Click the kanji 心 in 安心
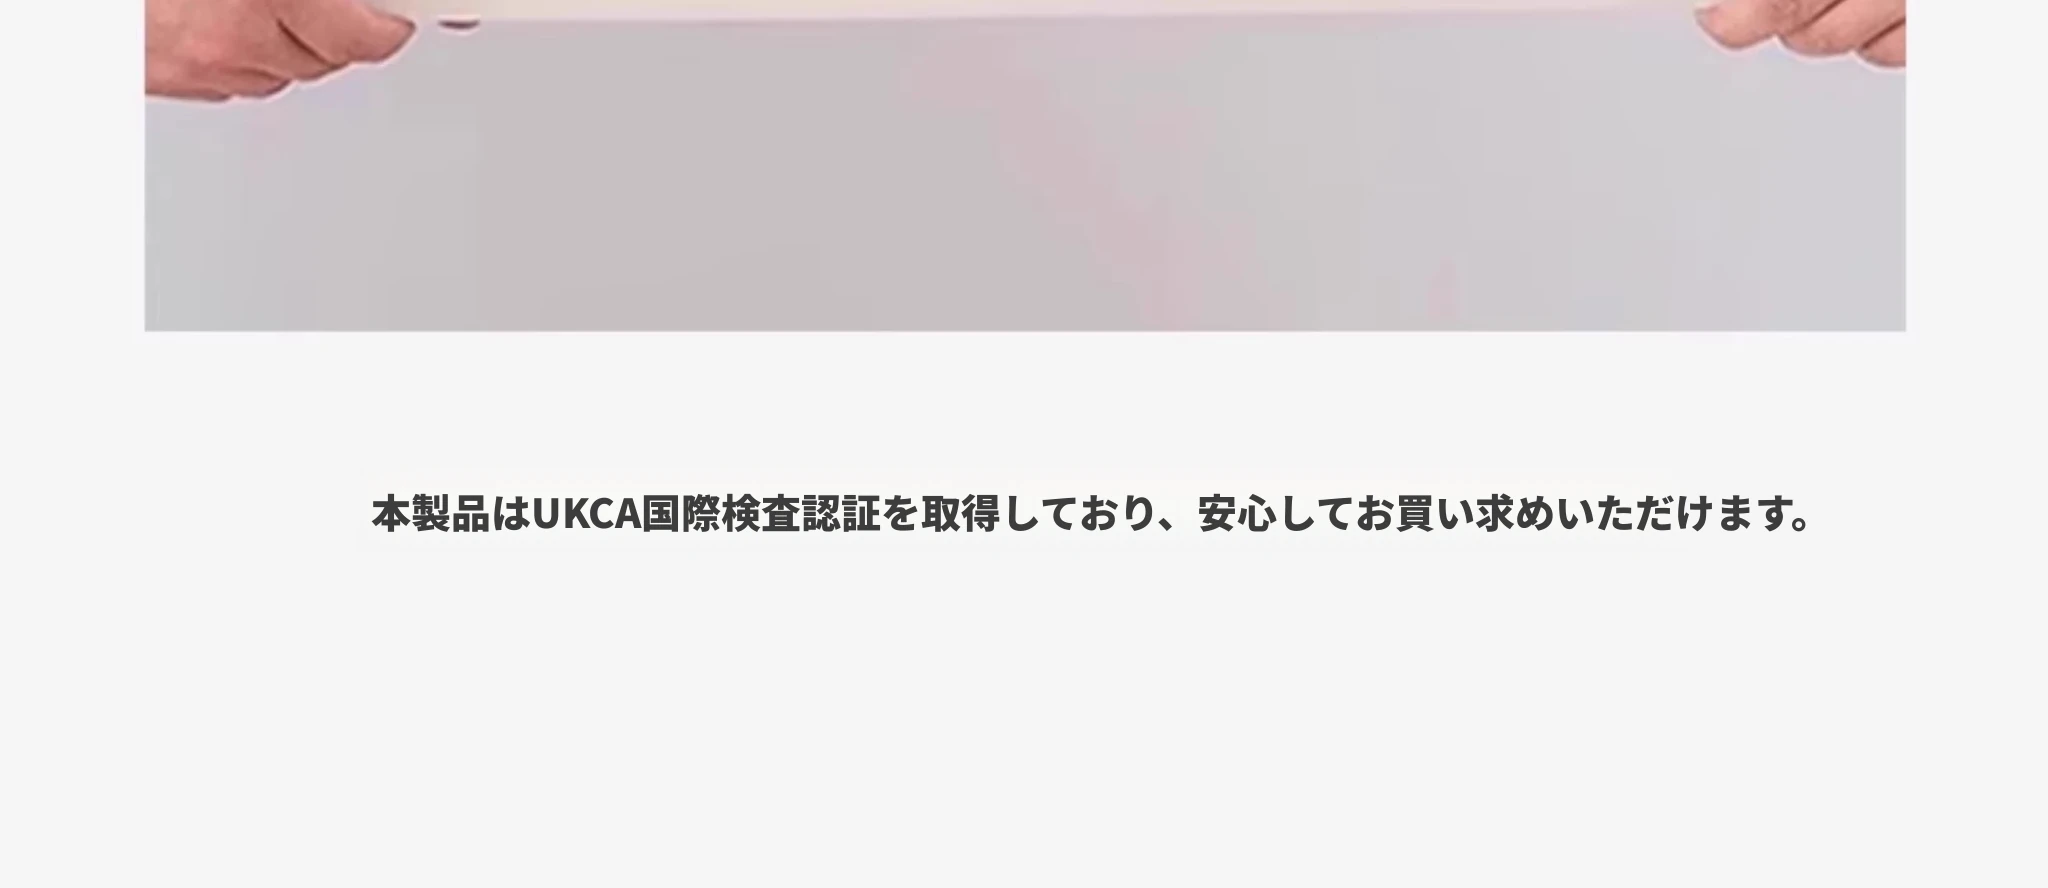The image size is (2048, 888). 1257,514
